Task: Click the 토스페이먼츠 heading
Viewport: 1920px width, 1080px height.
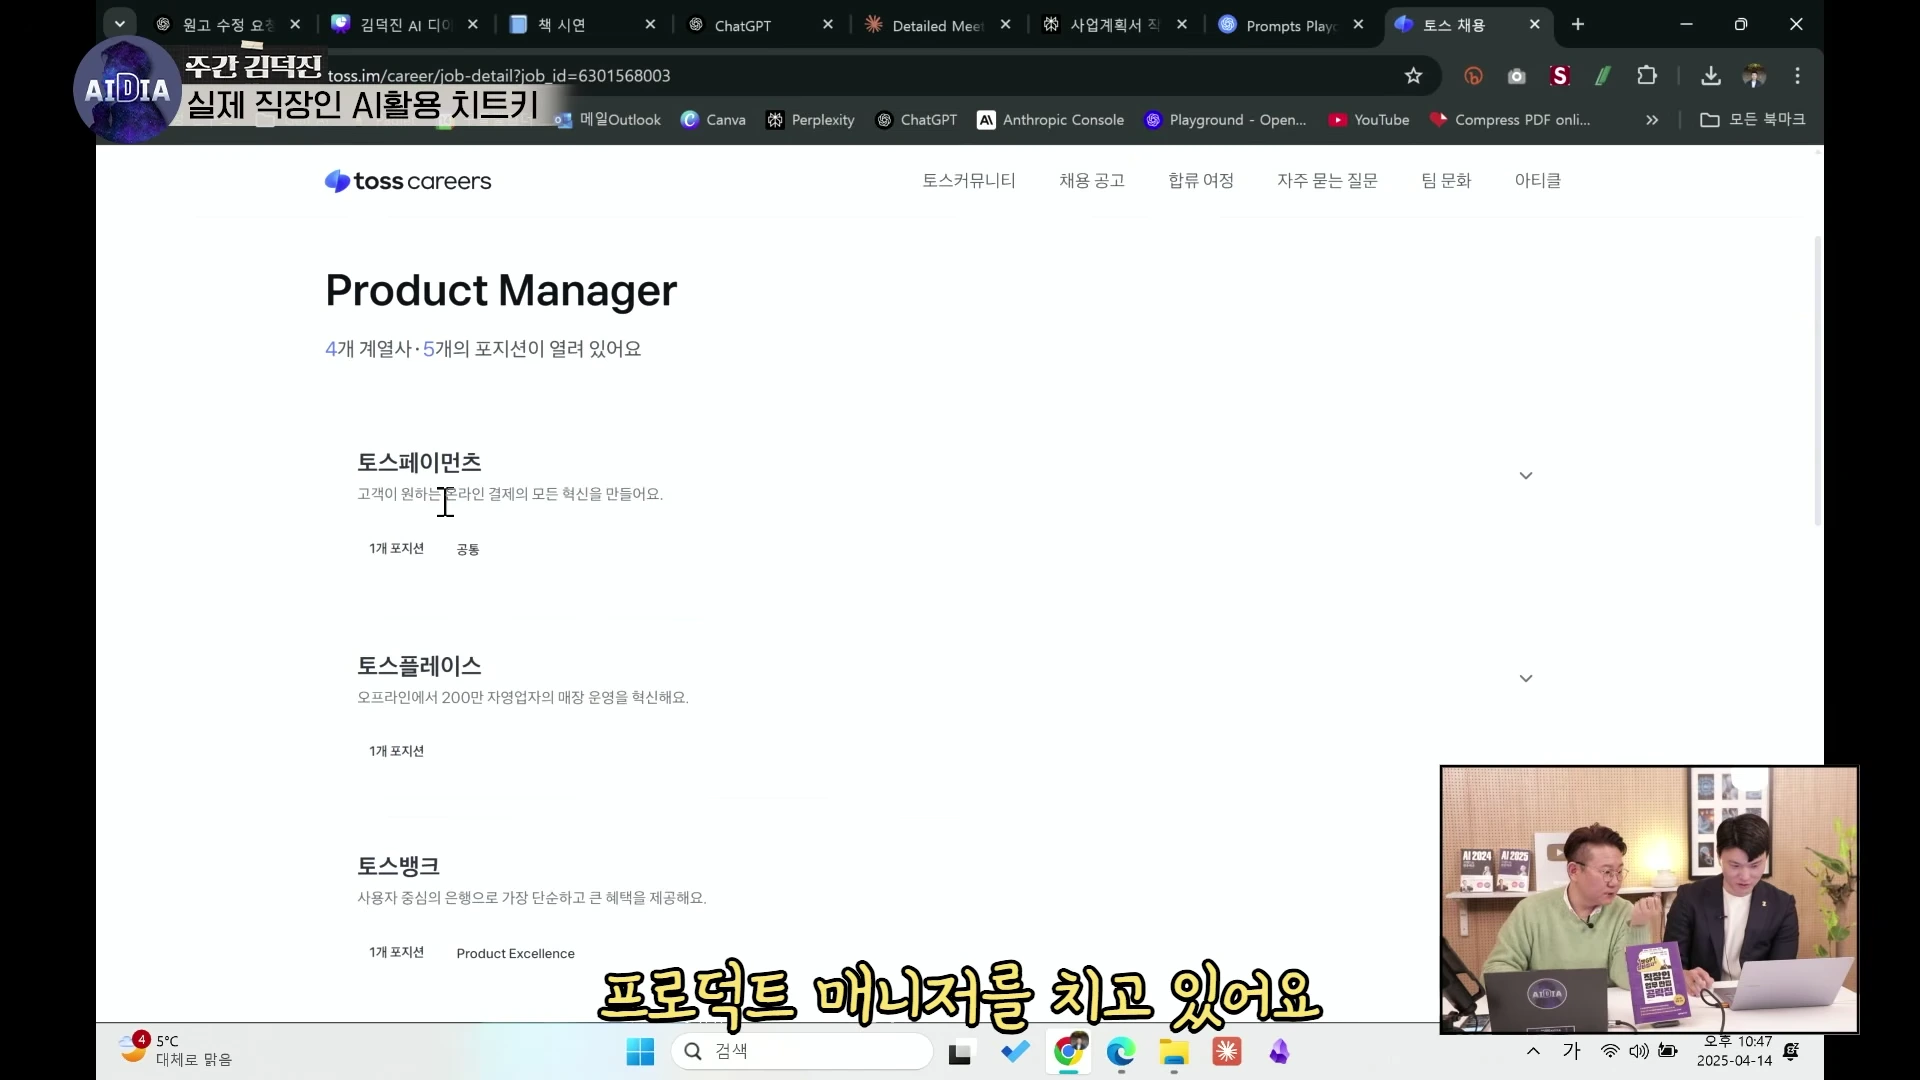Action: click(419, 462)
